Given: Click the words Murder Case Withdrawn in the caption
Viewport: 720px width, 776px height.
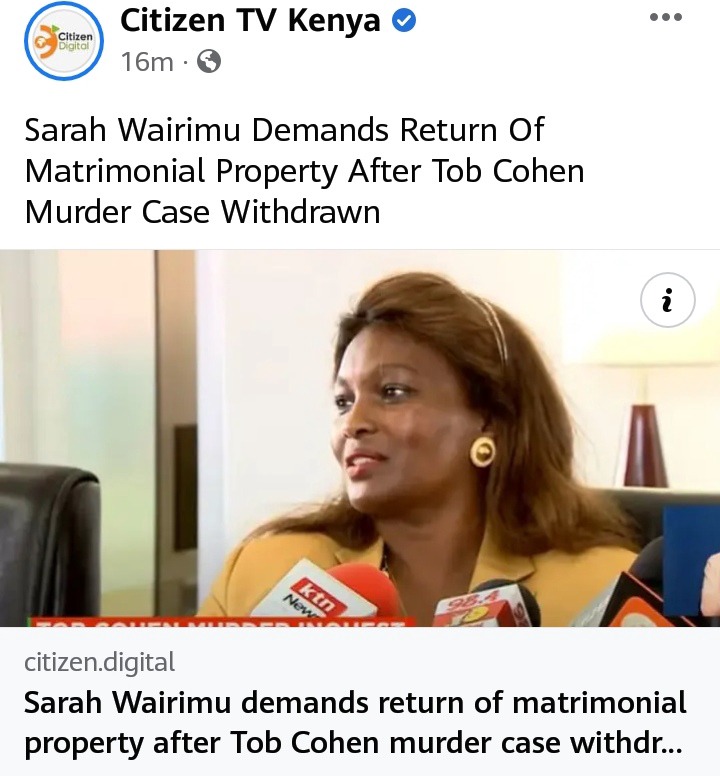Looking at the screenshot, I should pyautogui.click(x=202, y=212).
